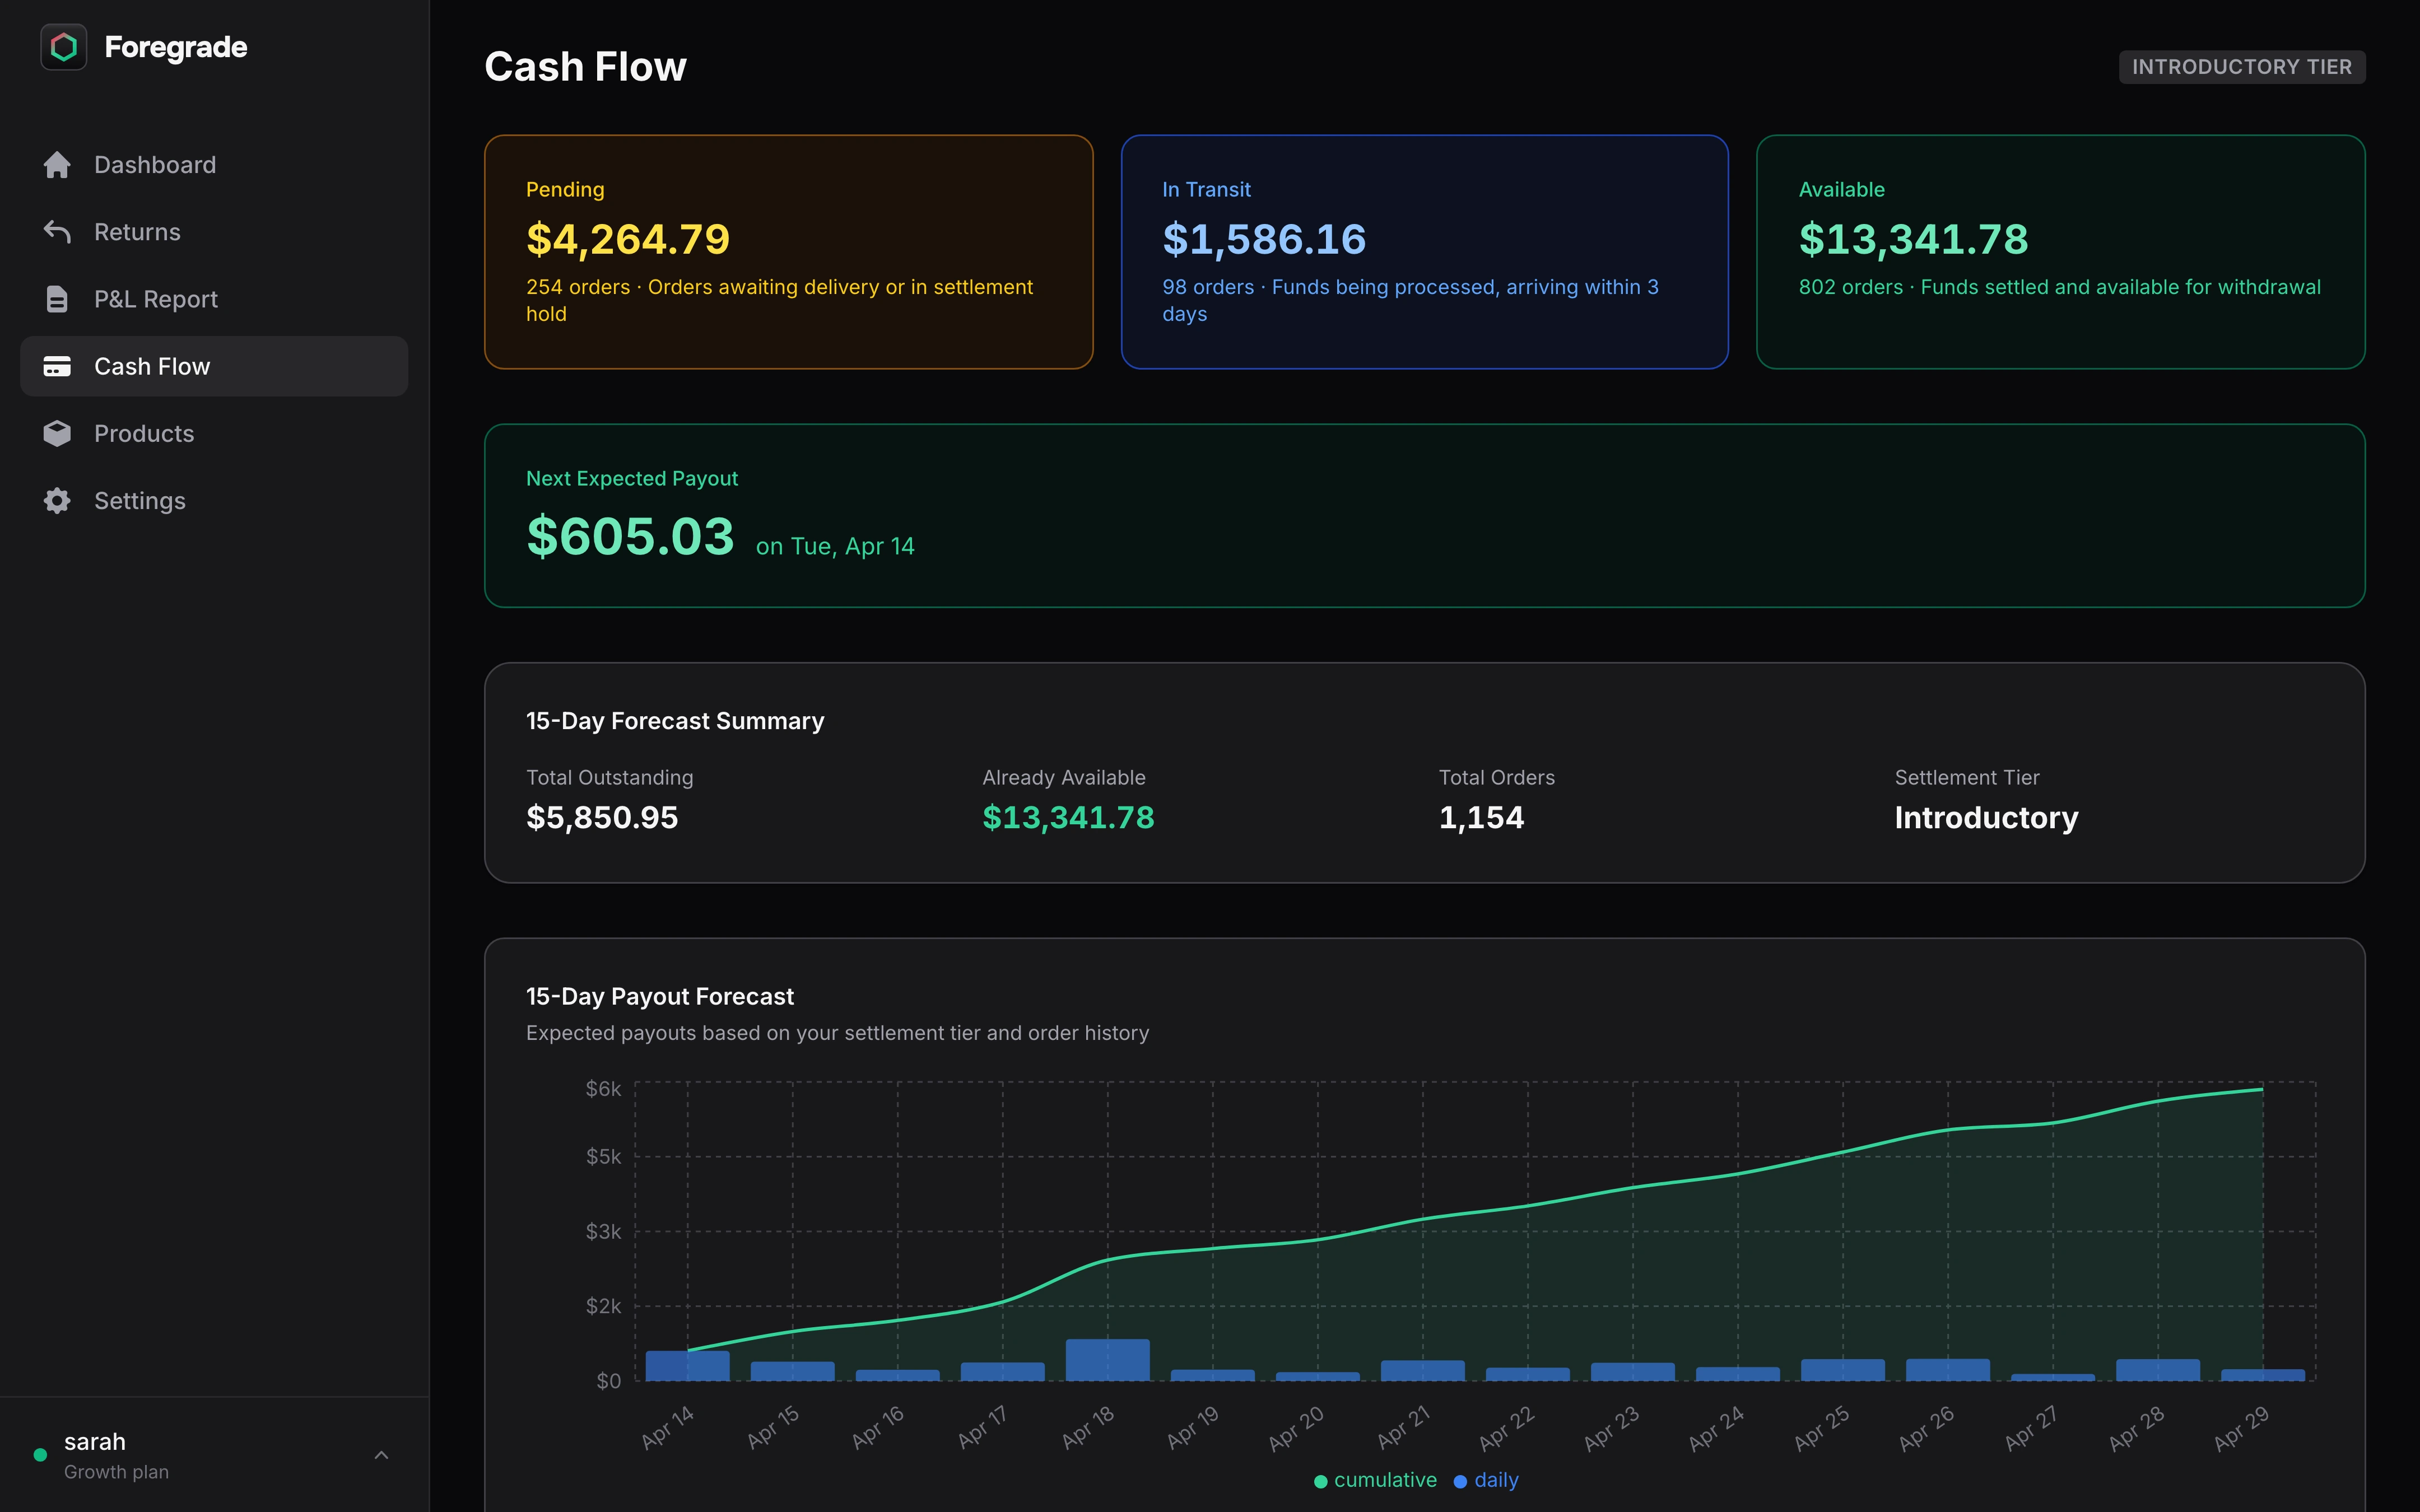Open the P&L Report document icon
This screenshot has height=1512, width=2420.
tap(58, 298)
